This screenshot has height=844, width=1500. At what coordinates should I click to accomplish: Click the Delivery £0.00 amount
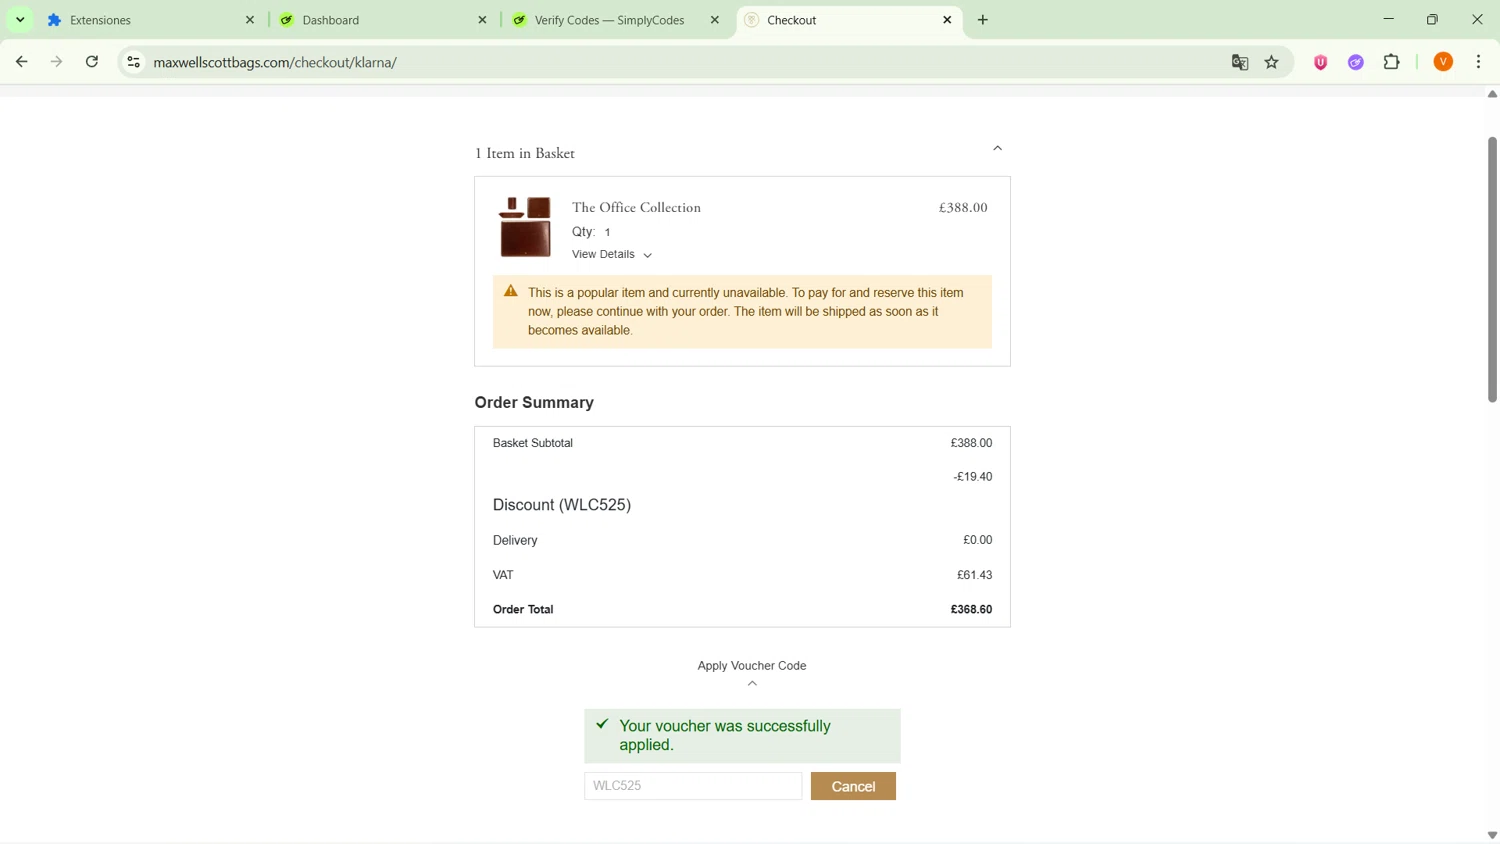click(978, 540)
